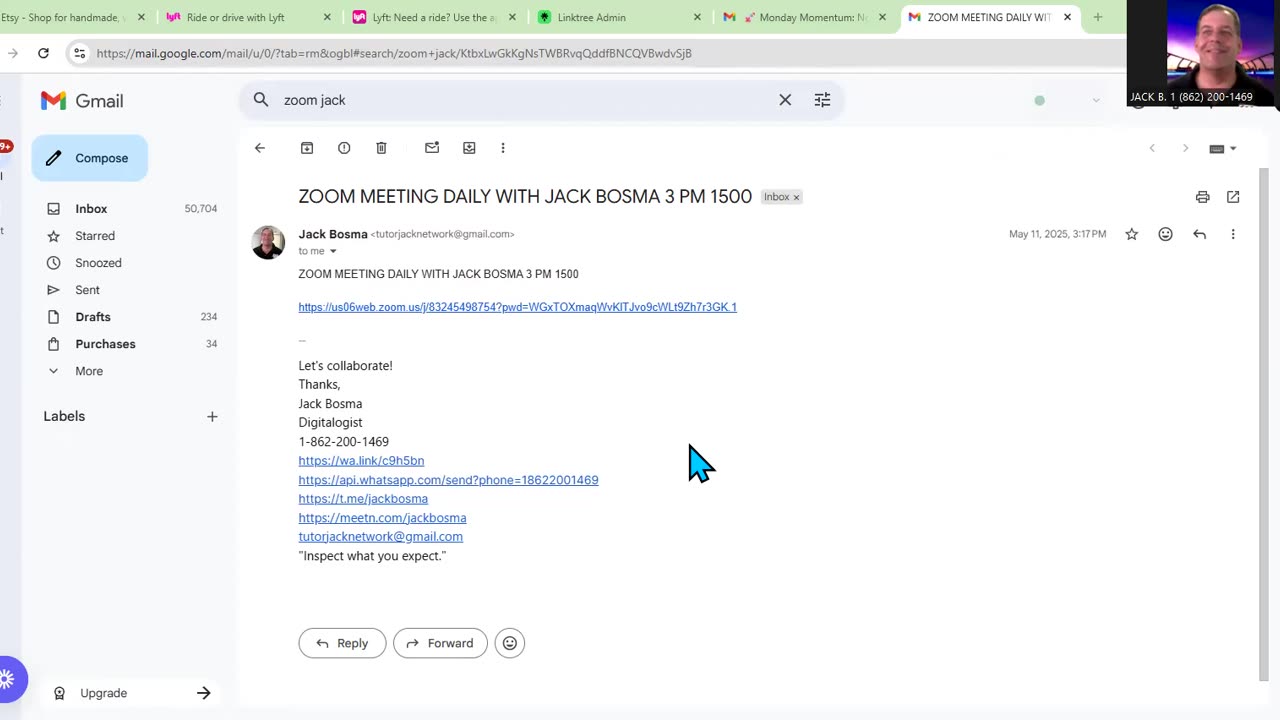Image resolution: width=1280 pixels, height=720 pixels.
Task: Reply using the arrow icon in header
Action: (x=1200, y=234)
